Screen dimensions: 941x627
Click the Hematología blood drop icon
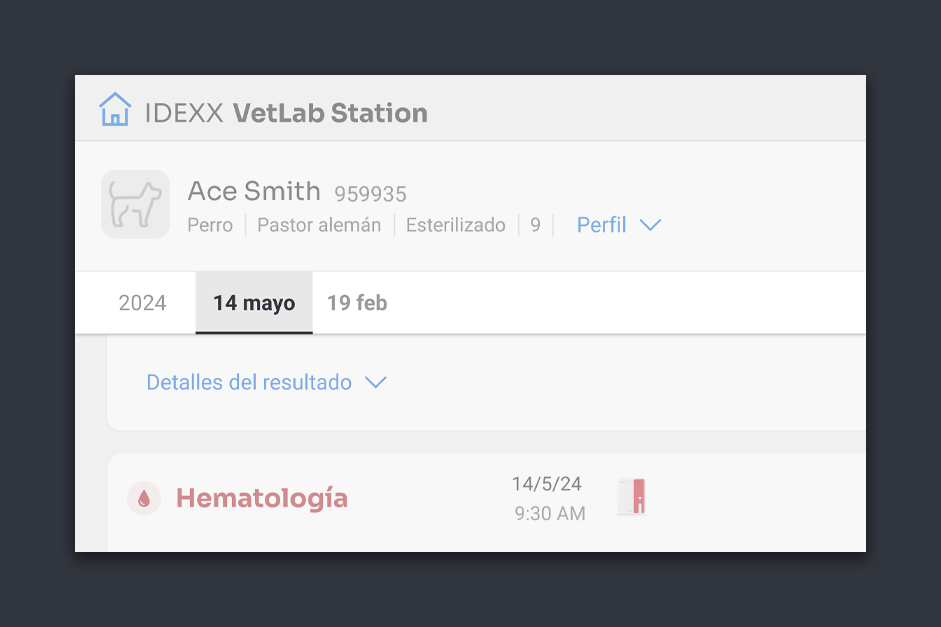click(x=144, y=498)
